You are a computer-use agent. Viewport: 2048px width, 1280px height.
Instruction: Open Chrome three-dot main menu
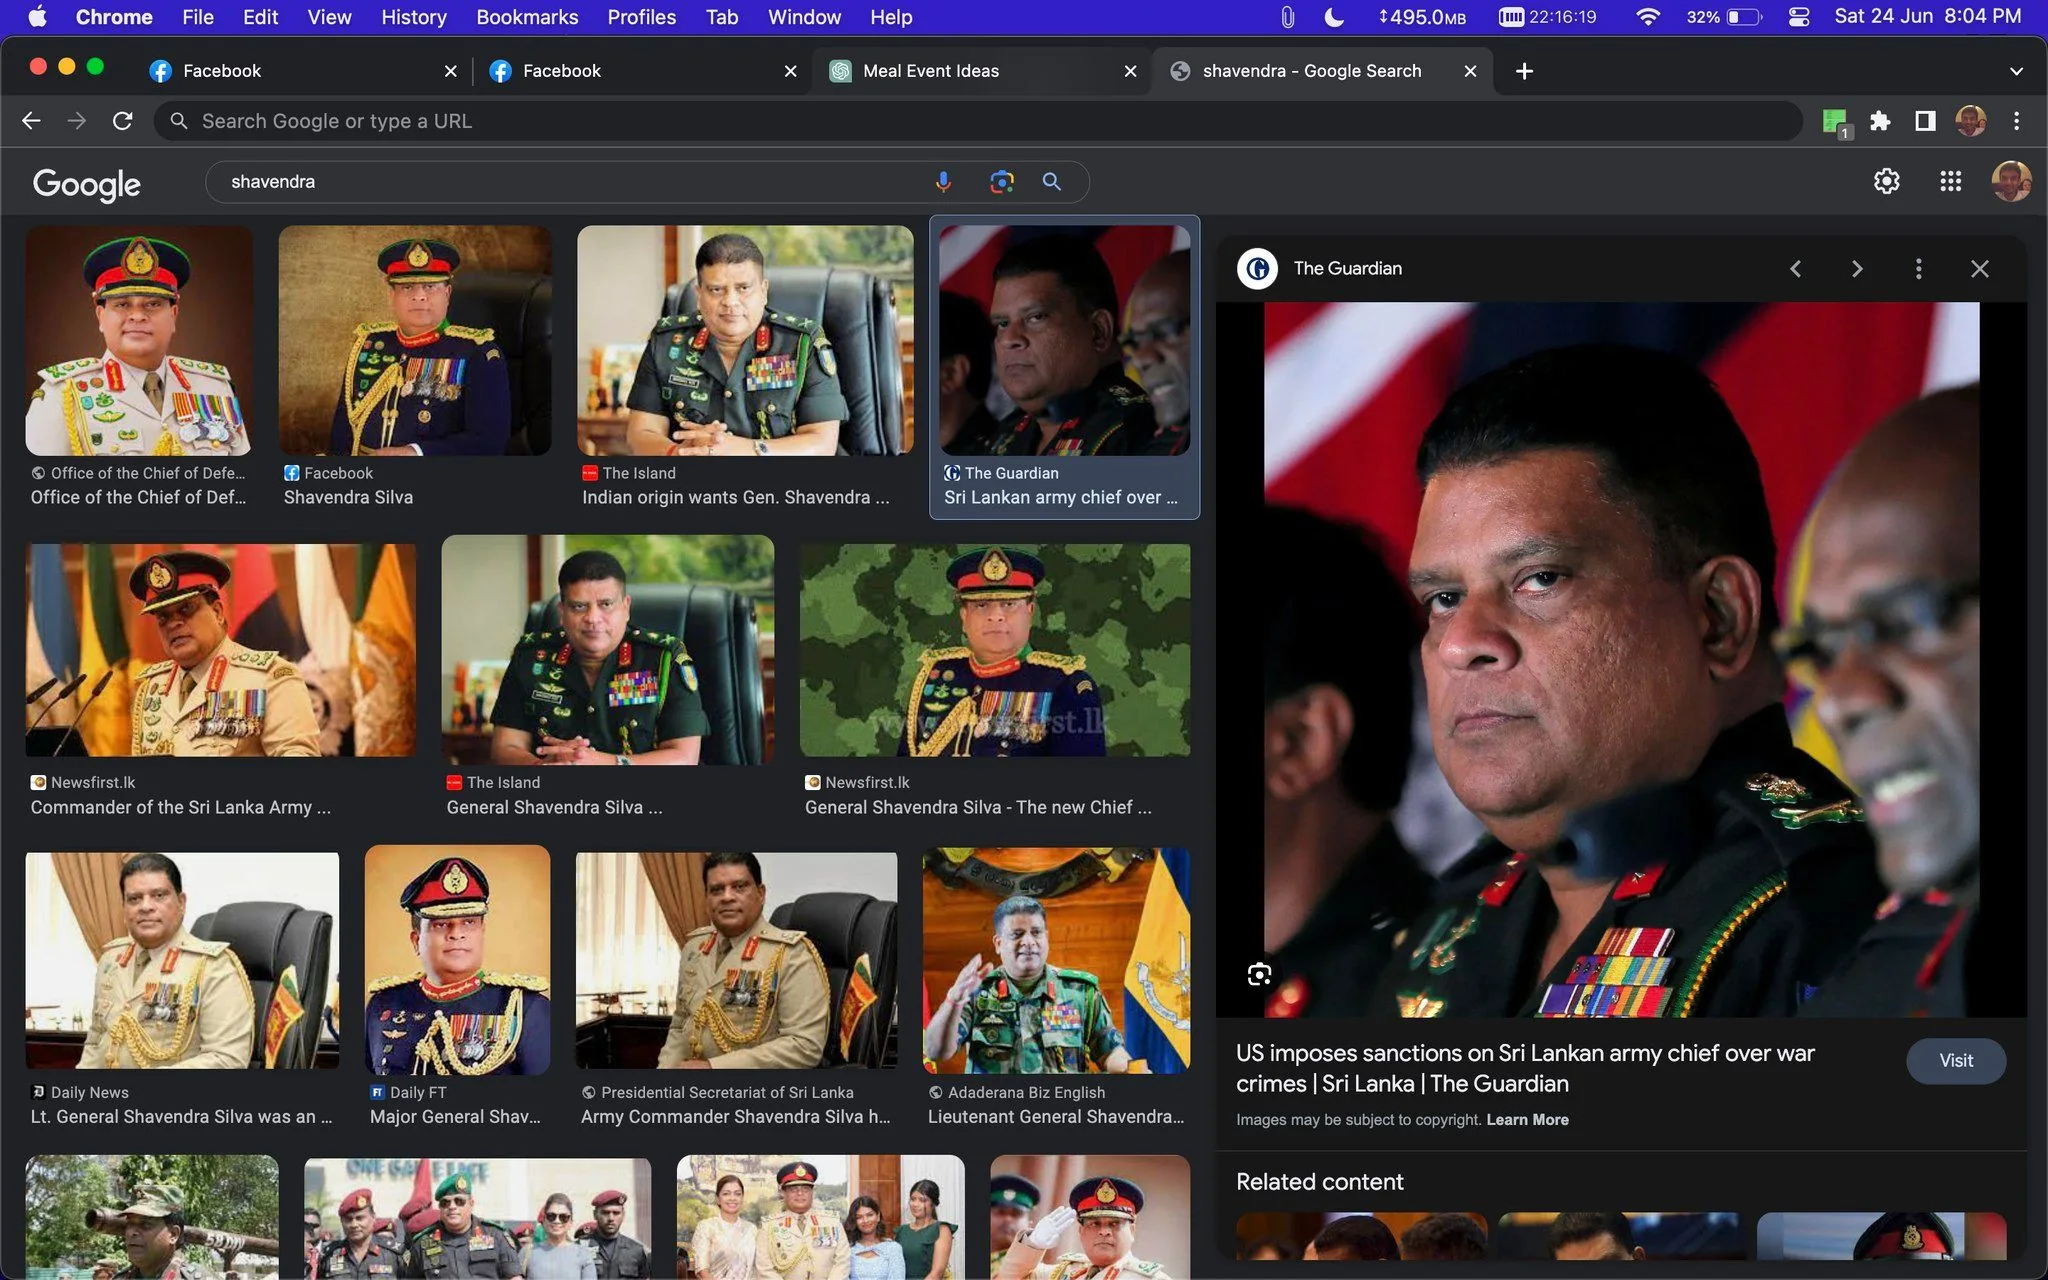[x=2016, y=121]
